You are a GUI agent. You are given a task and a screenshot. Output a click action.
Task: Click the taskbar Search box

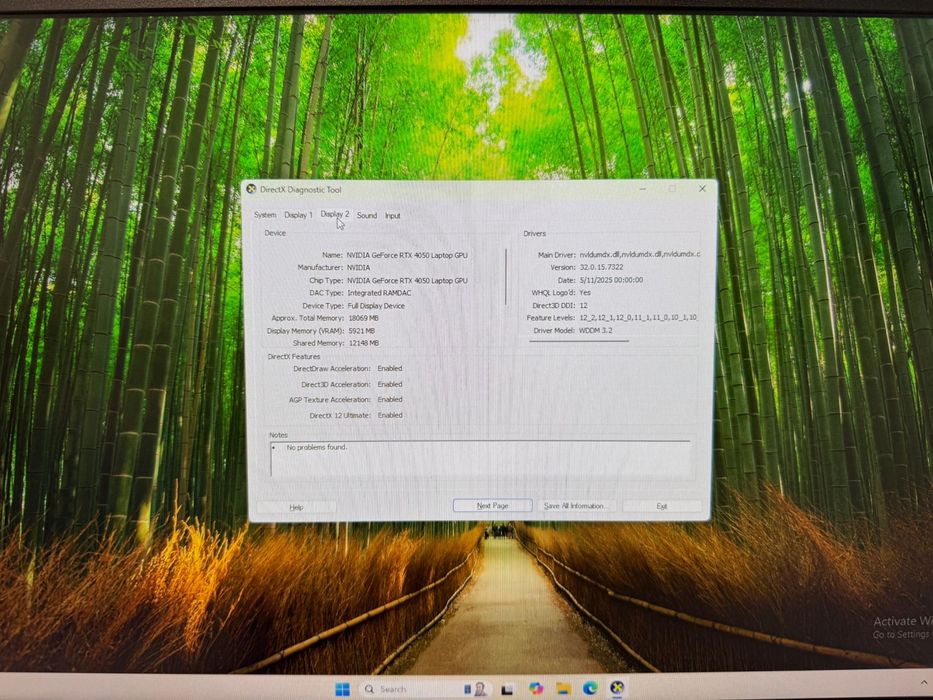(x=425, y=689)
